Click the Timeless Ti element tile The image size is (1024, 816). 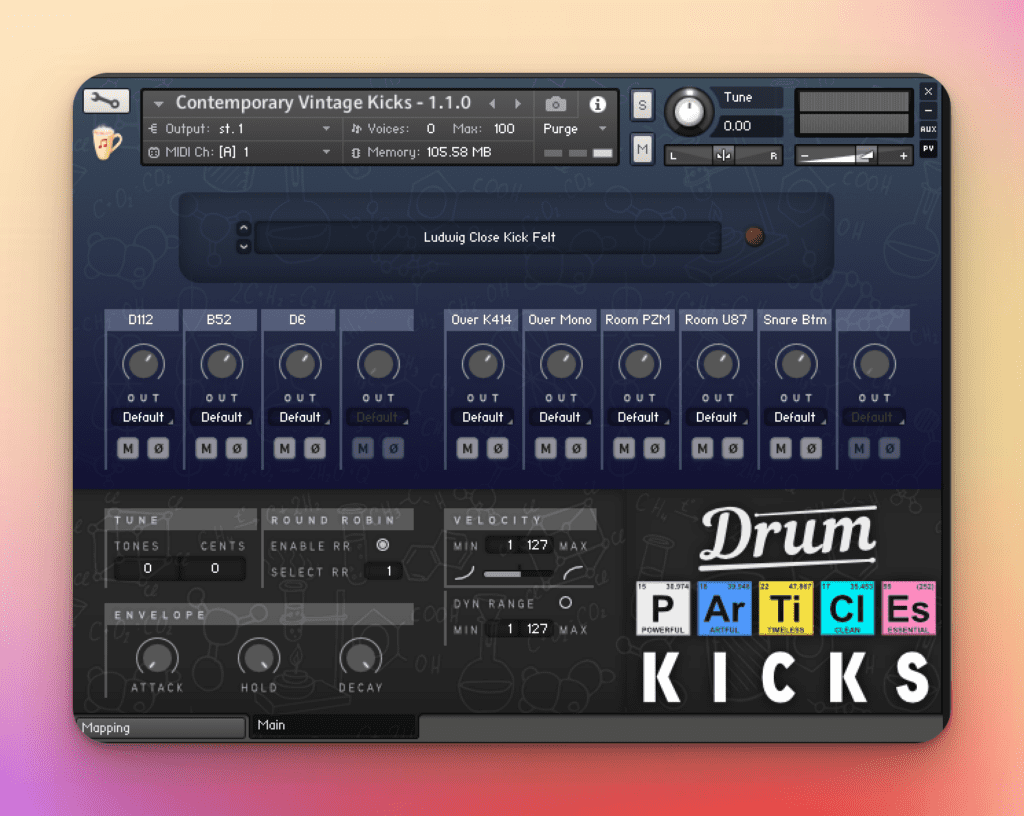(x=786, y=608)
